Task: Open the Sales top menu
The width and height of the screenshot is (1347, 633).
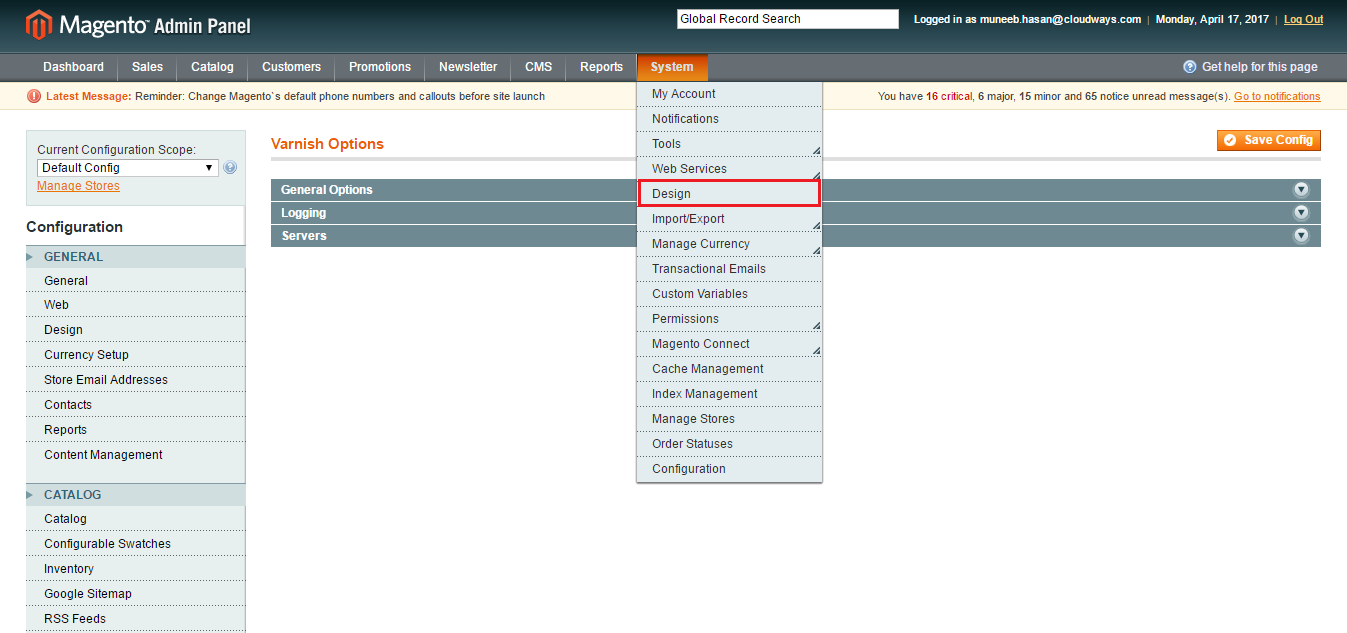Action: click(147, 67)
